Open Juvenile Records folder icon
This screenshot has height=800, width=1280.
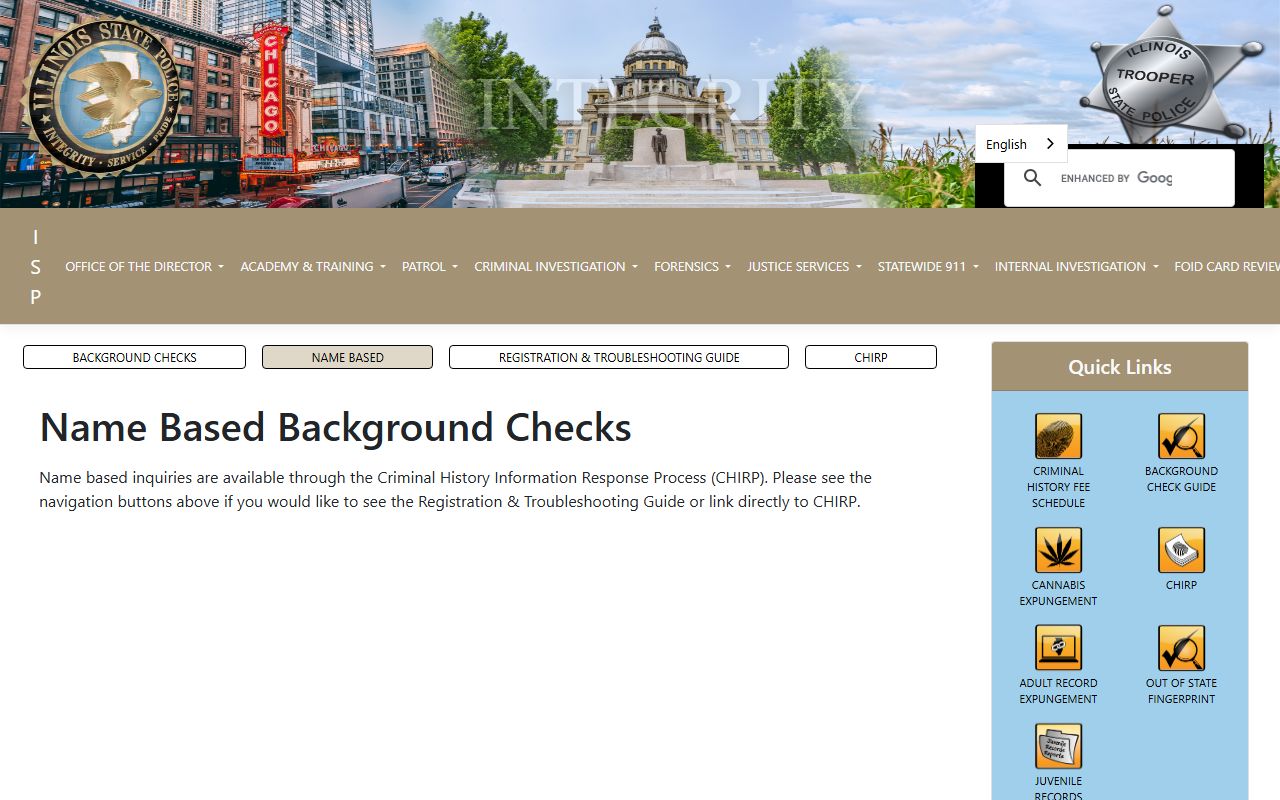pyautogui.click(x=1058, y=746)
